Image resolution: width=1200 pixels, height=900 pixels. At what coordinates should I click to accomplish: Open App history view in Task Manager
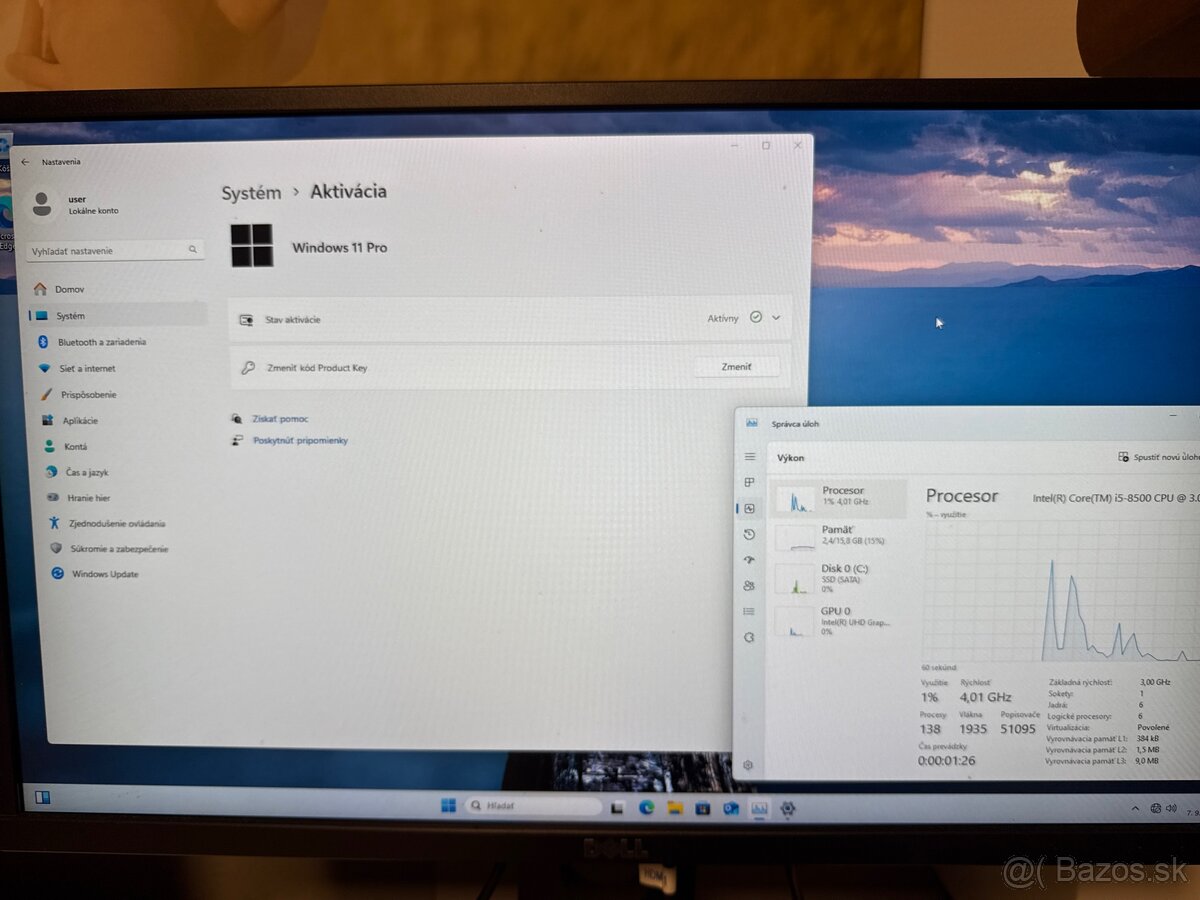click(x=750, y=534)
